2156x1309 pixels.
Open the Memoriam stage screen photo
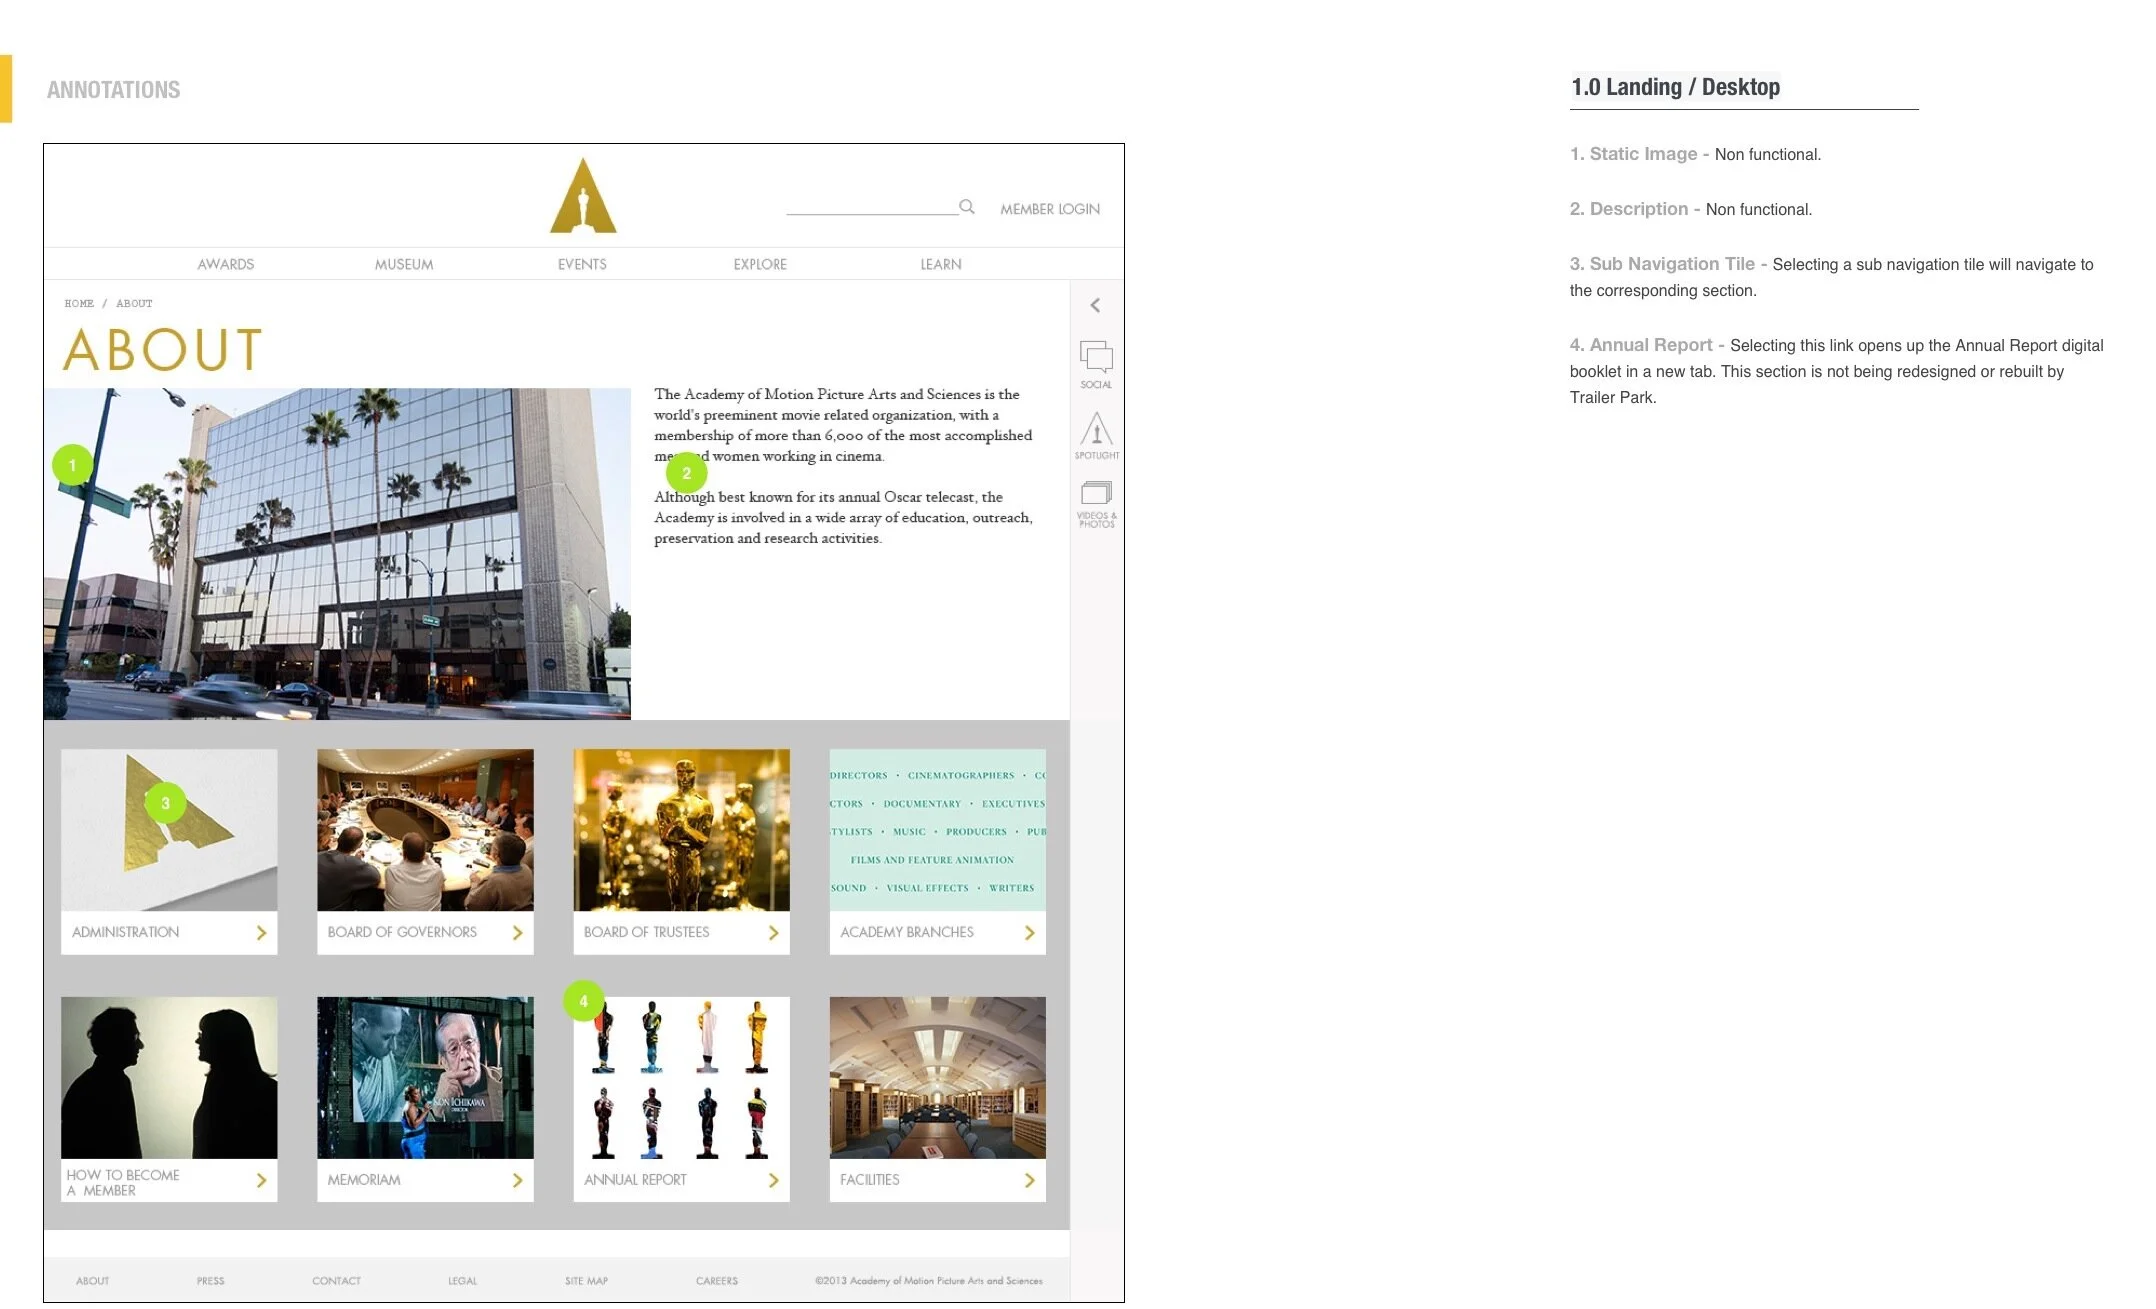click(x=425, y=1078)
